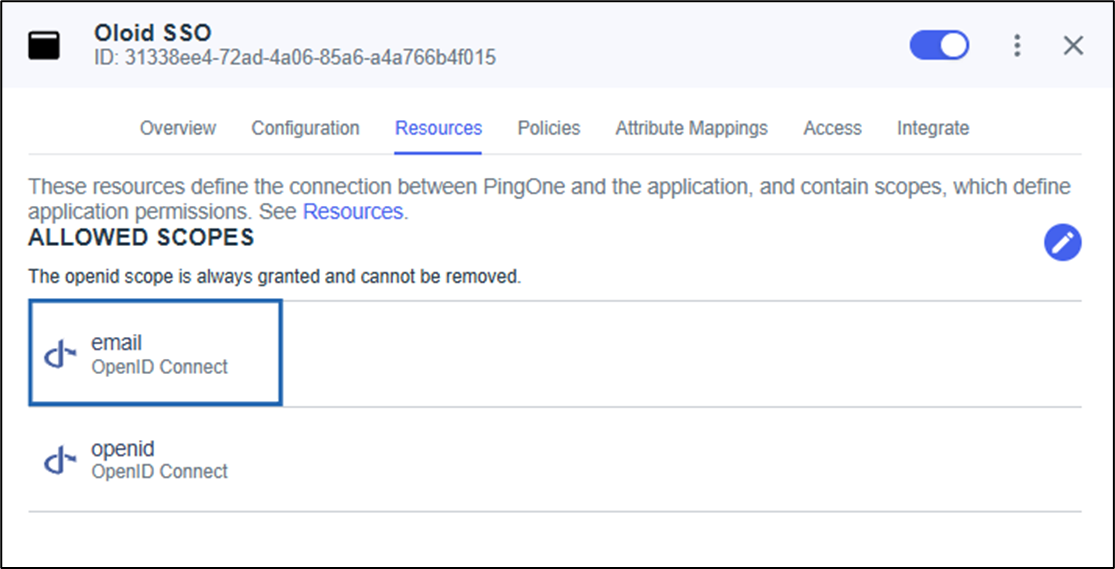The width and height of the screenshot is (1115, 569).
Task: Follow the Resources documentation link
Action: [x=353, y=212]
